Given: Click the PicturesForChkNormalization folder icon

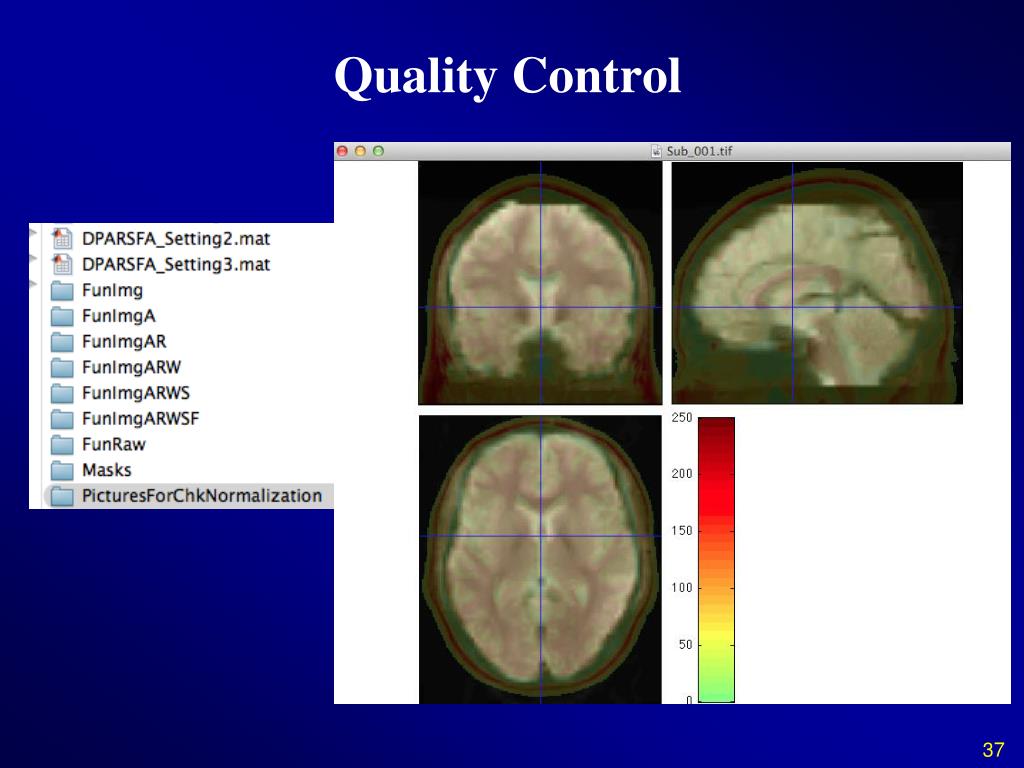Looking at the screenshot, I should point(62,496).
